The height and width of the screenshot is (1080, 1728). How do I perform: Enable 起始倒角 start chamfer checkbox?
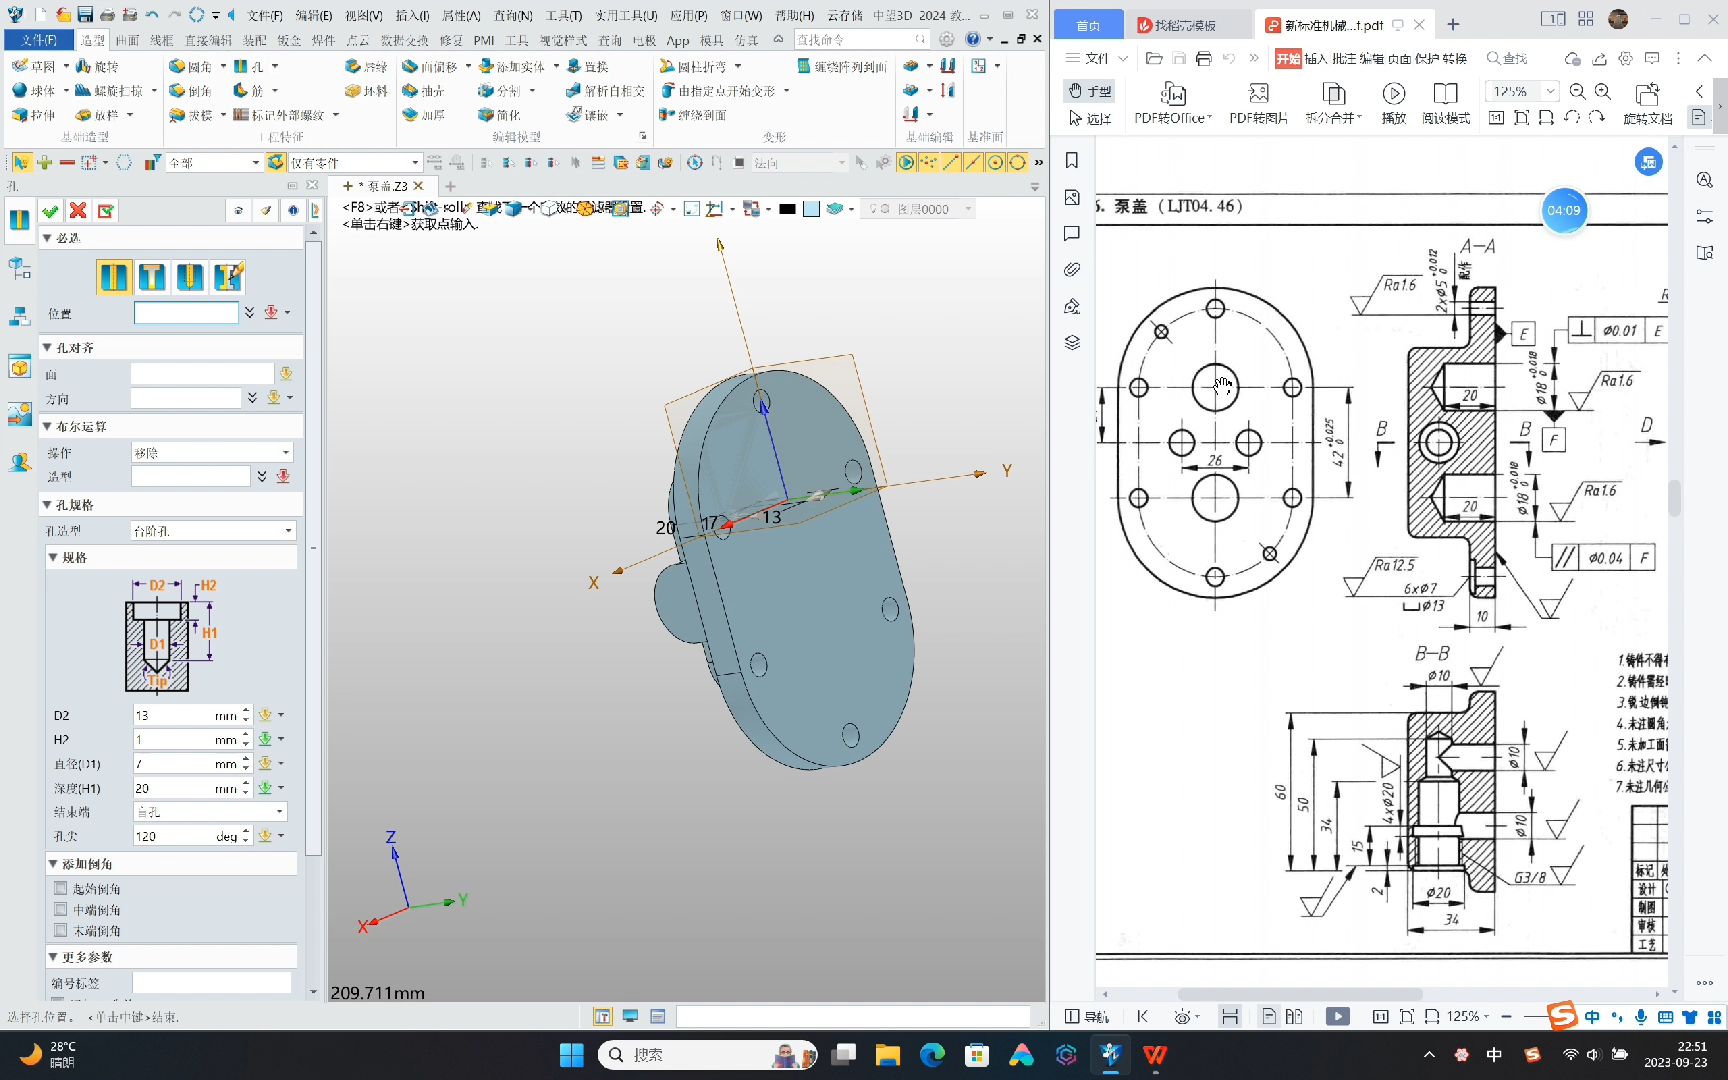point(60,888)
